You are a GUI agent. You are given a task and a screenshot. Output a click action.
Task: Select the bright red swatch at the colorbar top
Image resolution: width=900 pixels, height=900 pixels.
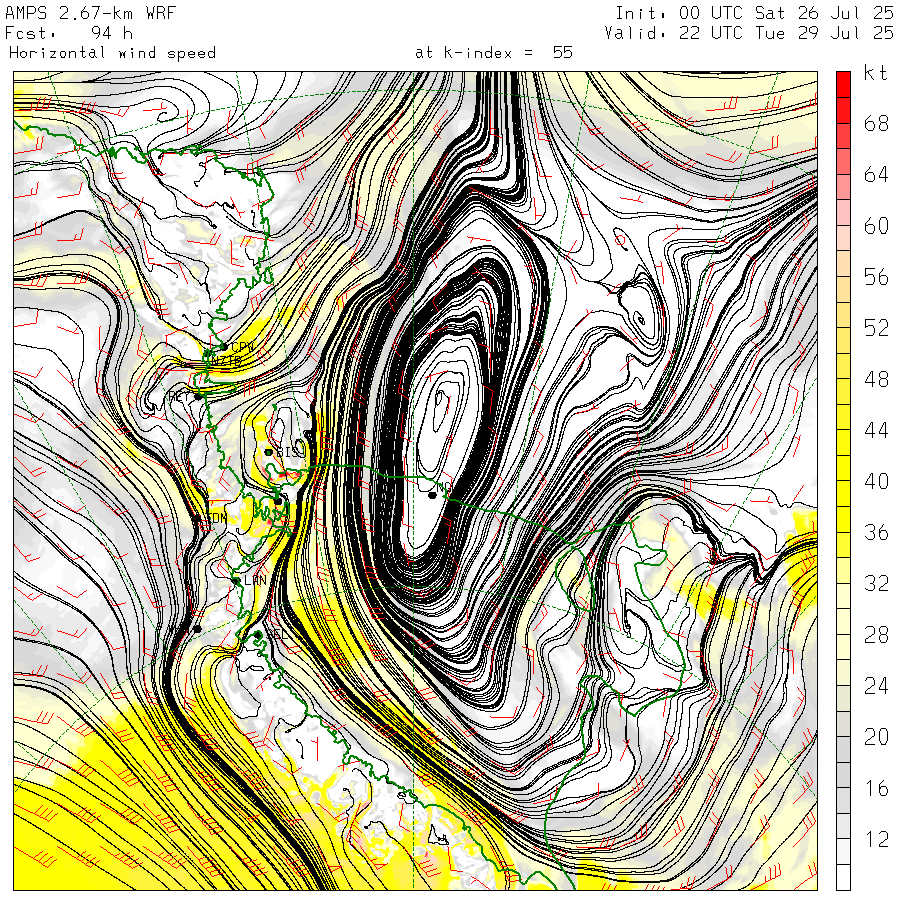pos(843,85)
